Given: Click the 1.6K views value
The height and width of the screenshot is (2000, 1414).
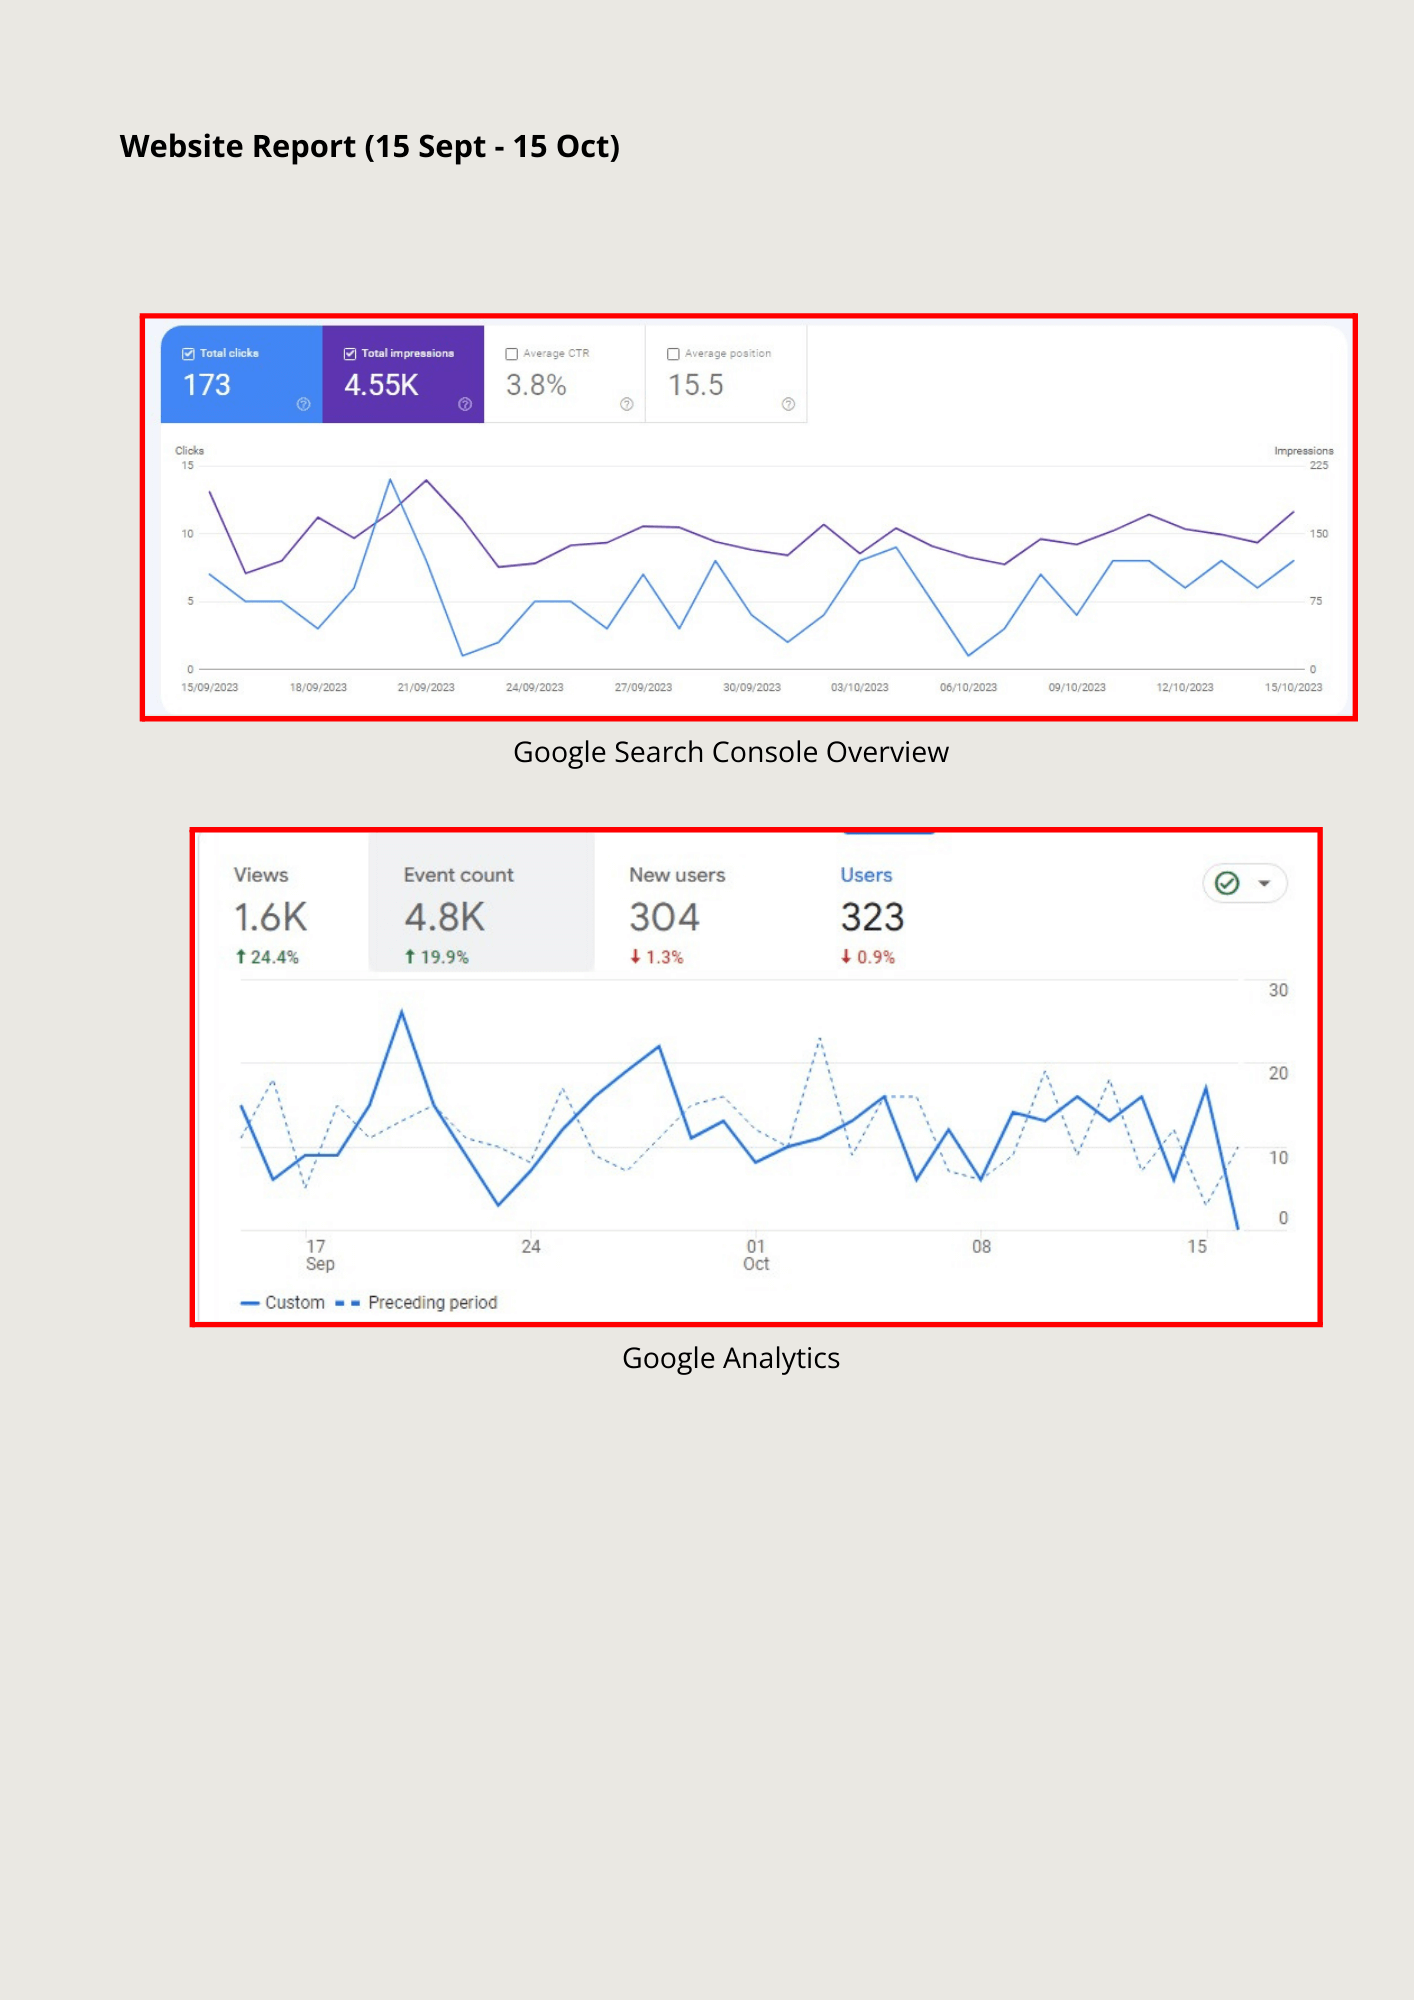Looking at the screenshot, I should [270, 917].
